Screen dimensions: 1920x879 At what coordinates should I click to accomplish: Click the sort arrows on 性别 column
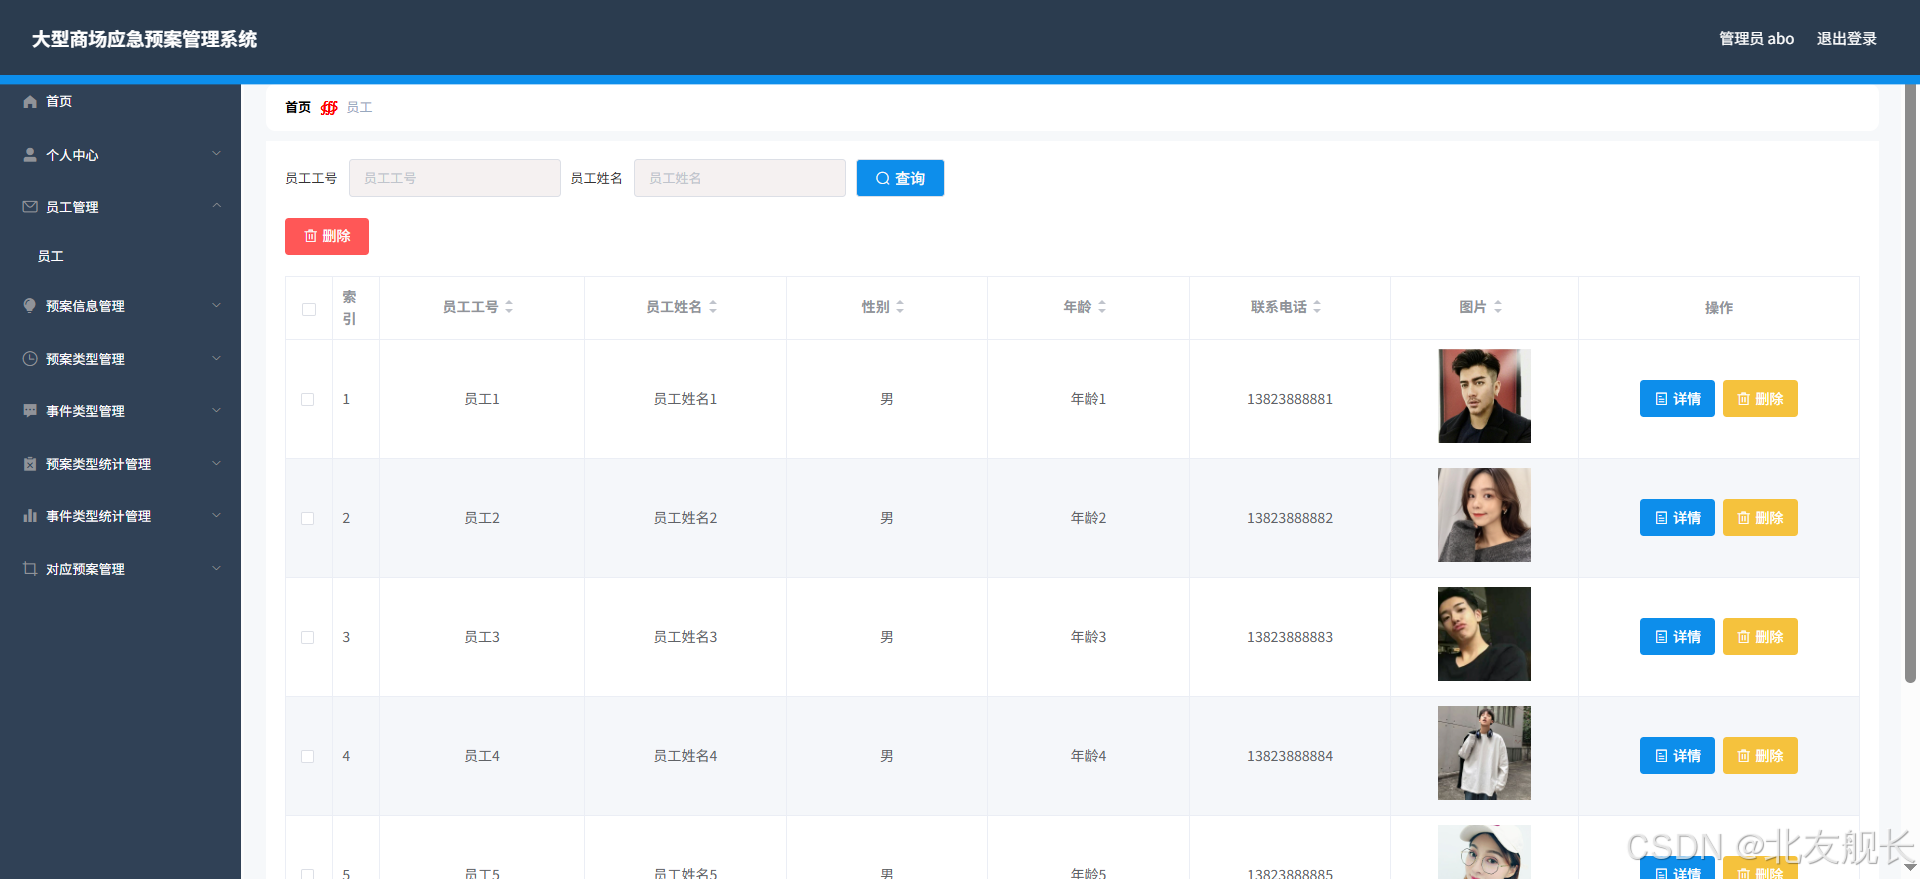click(x=900, y=307)
